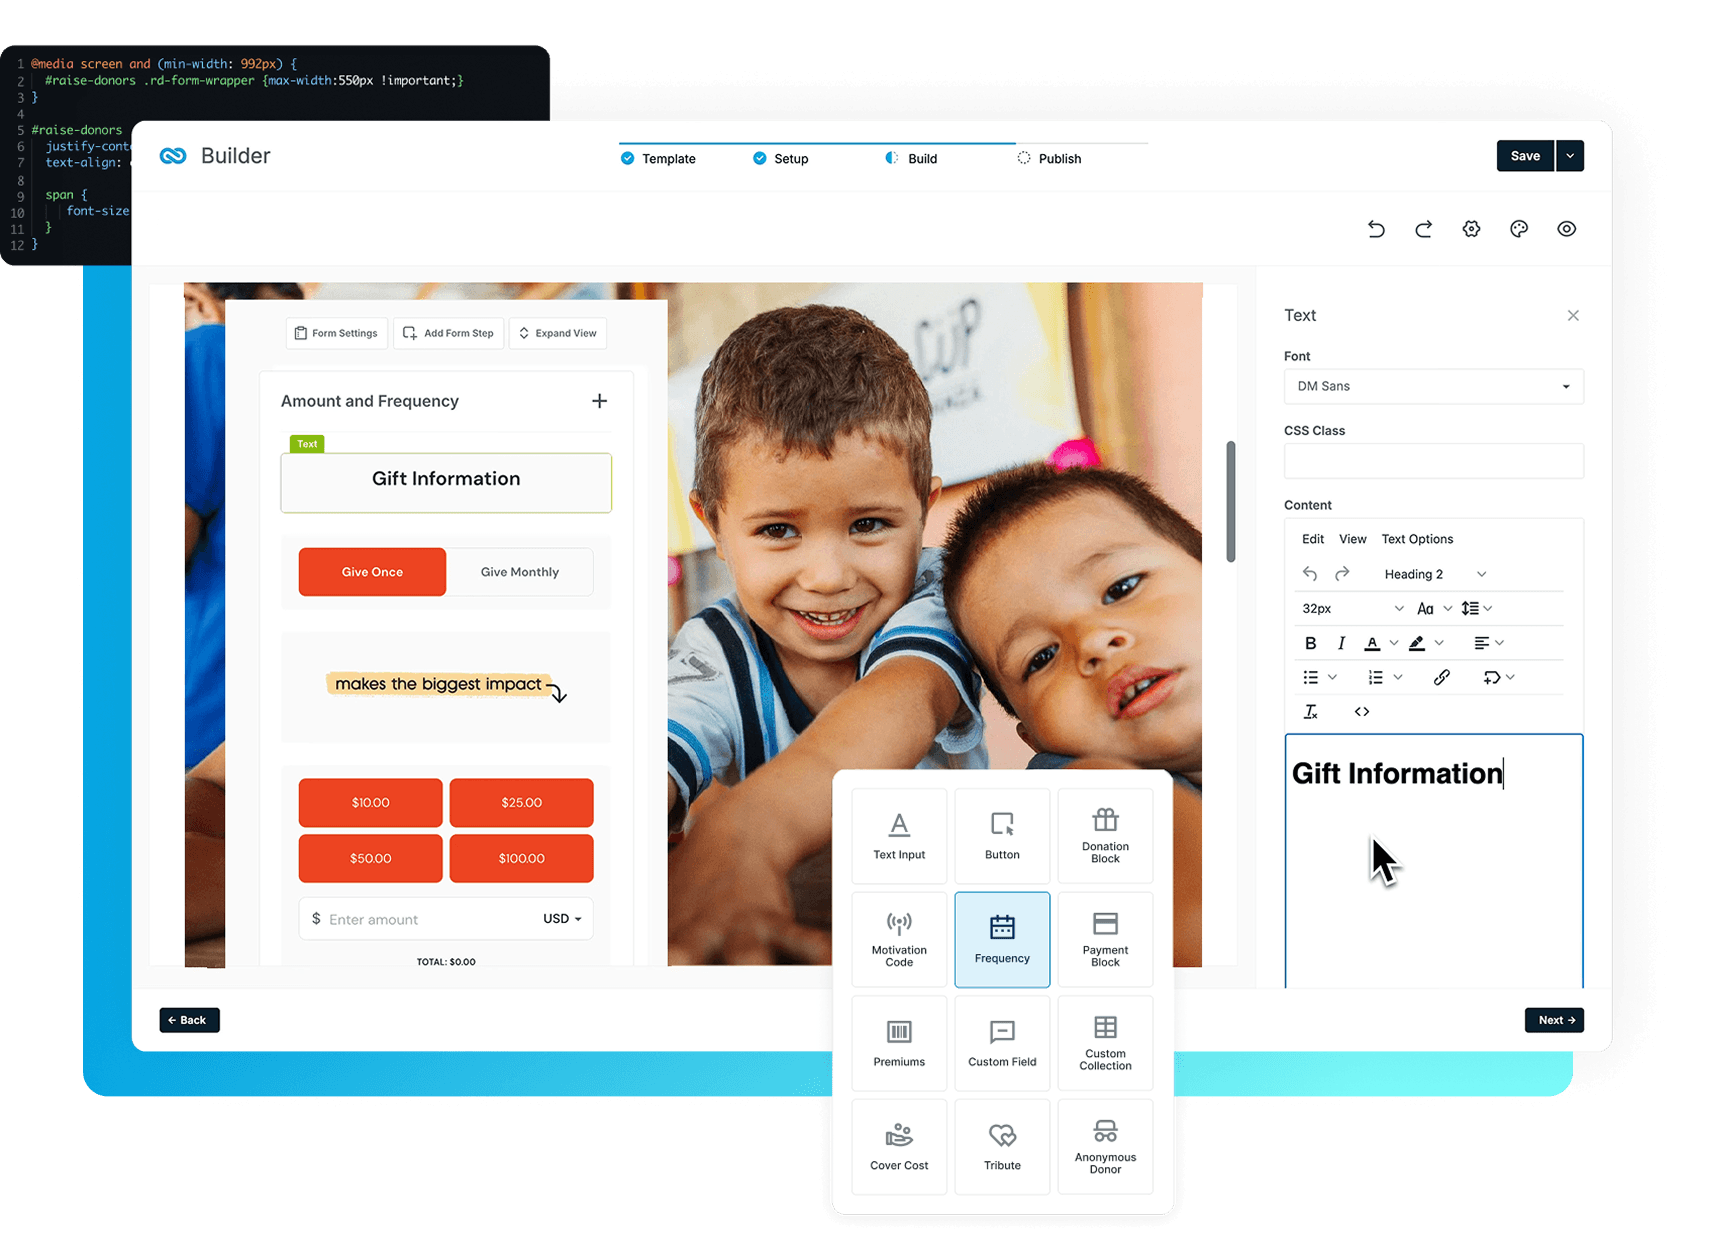This screenshot has height=1241, width=1728.
Task: Add the Cover Cost block
Action: pyautogui.click(x=899, y=1147)
